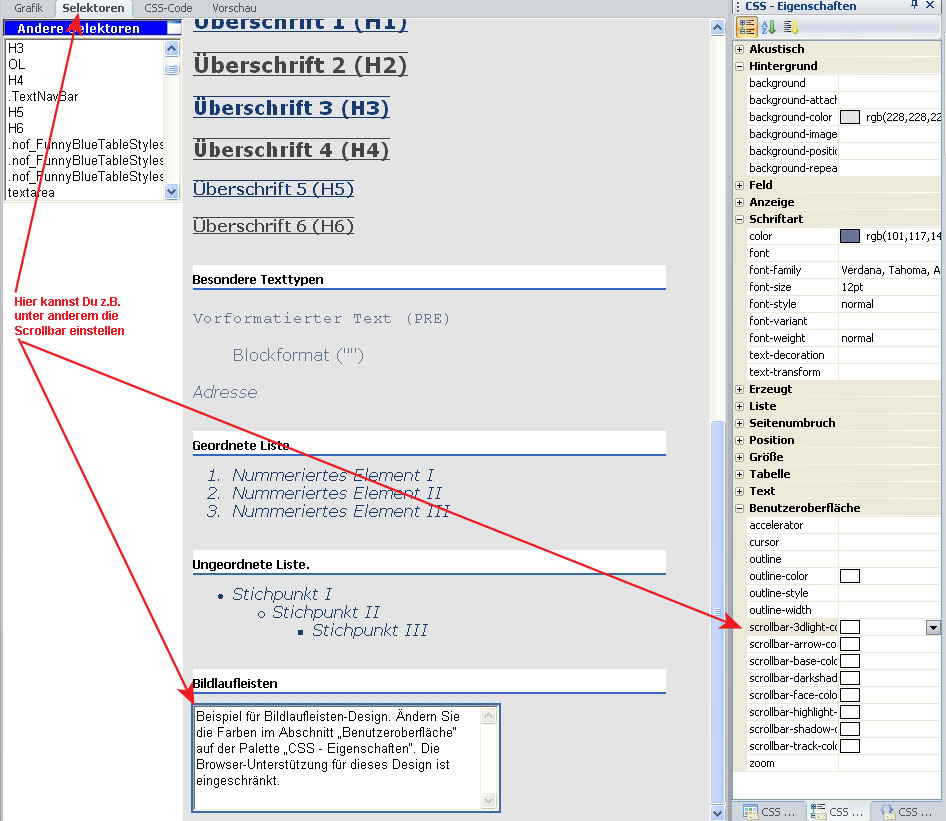Viewport: 946px width, 821px height.
Task: Click into the Bildlaufleisten example textarea
Action: coord(335,756)
